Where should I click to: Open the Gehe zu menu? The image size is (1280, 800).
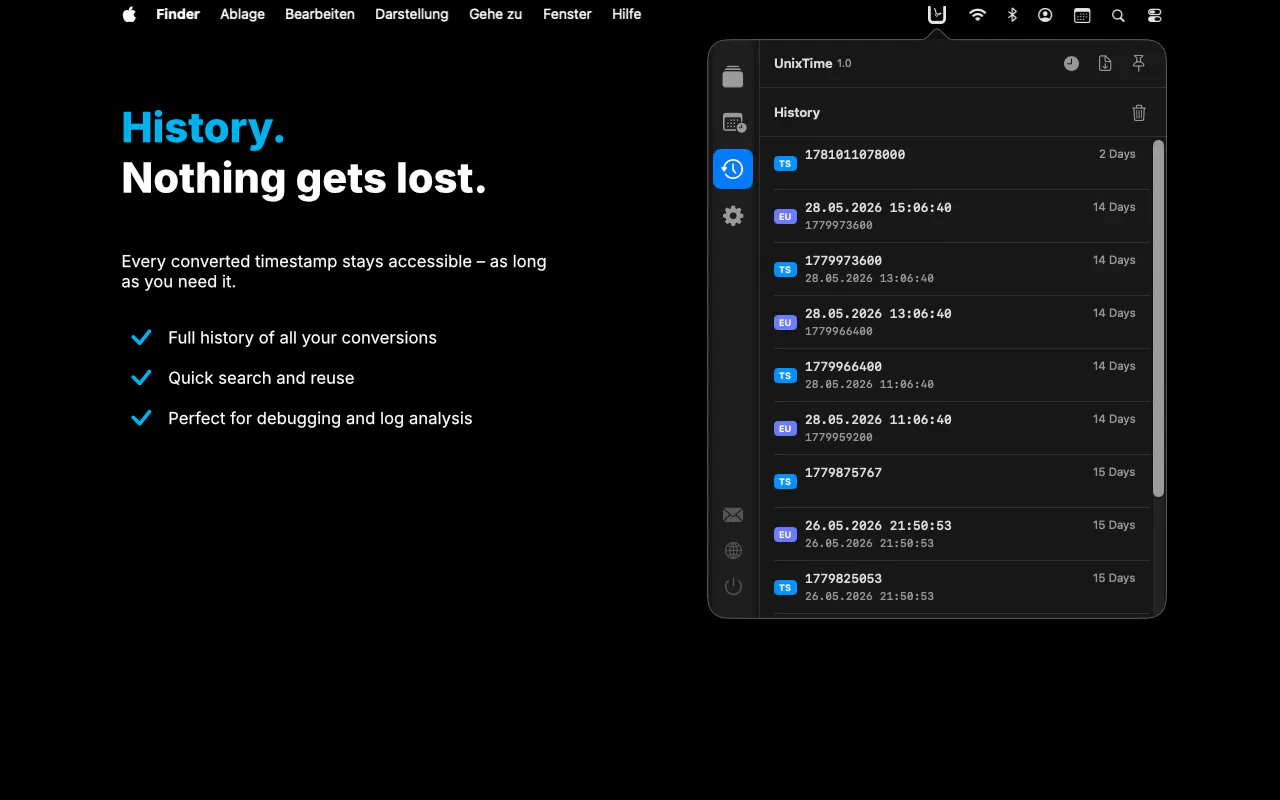(x=496, y=14)
